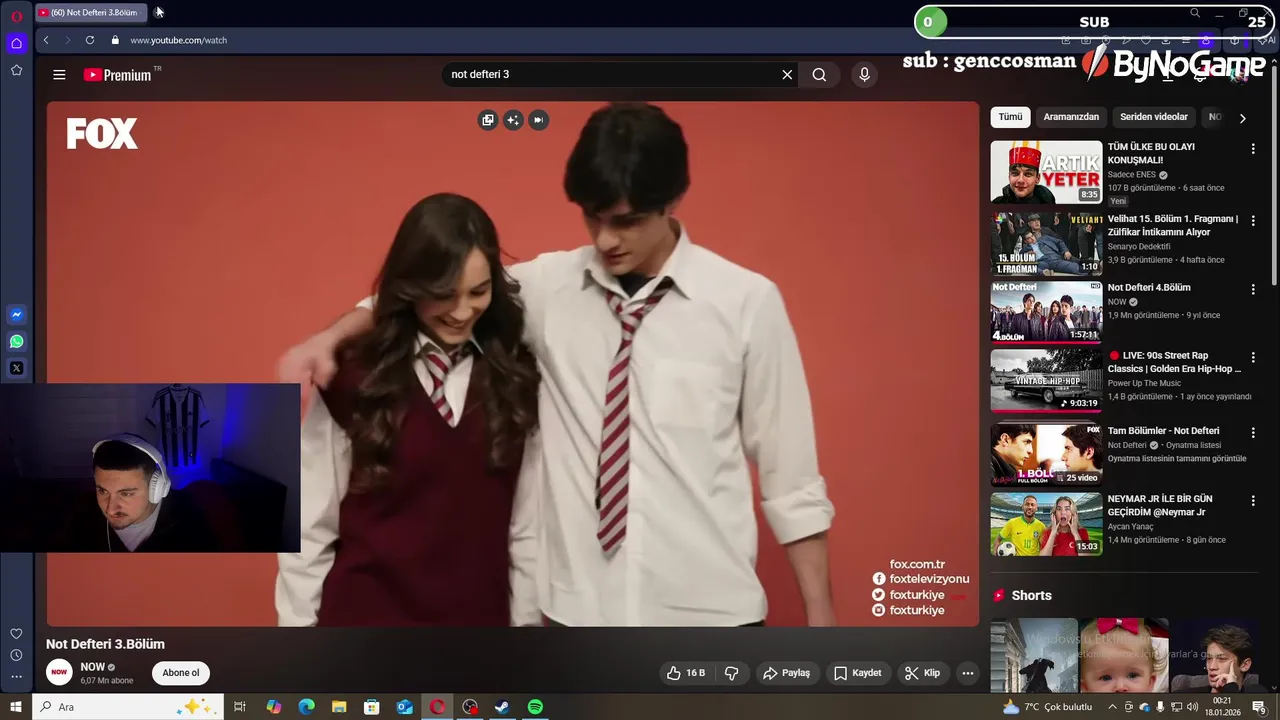Screen dimensions: 1280x720
Task: Open more actions ellipsis below video
Action: [x=967, y=673]
